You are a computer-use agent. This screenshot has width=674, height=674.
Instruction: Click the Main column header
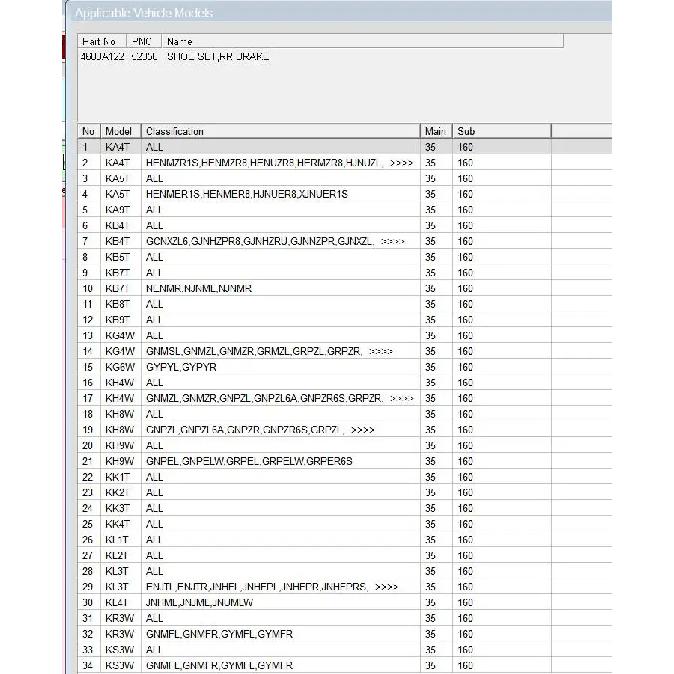click(x=436, y=131)
